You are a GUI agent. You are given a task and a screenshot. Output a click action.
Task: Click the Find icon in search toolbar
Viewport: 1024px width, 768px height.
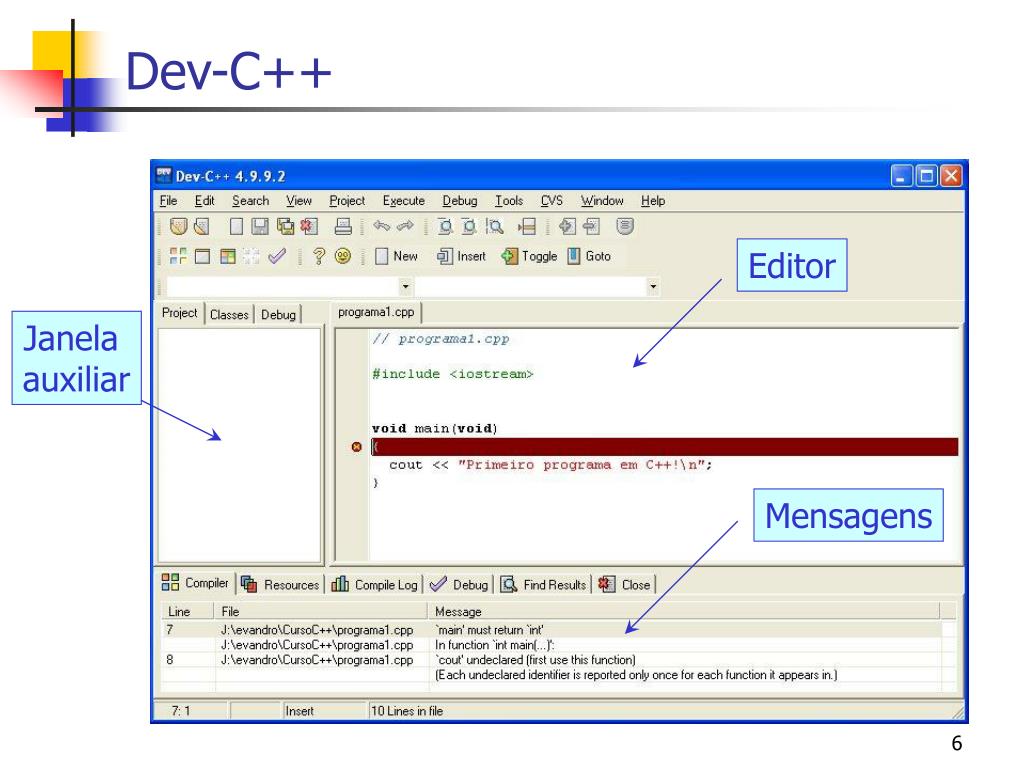click(x=445, y=227)
